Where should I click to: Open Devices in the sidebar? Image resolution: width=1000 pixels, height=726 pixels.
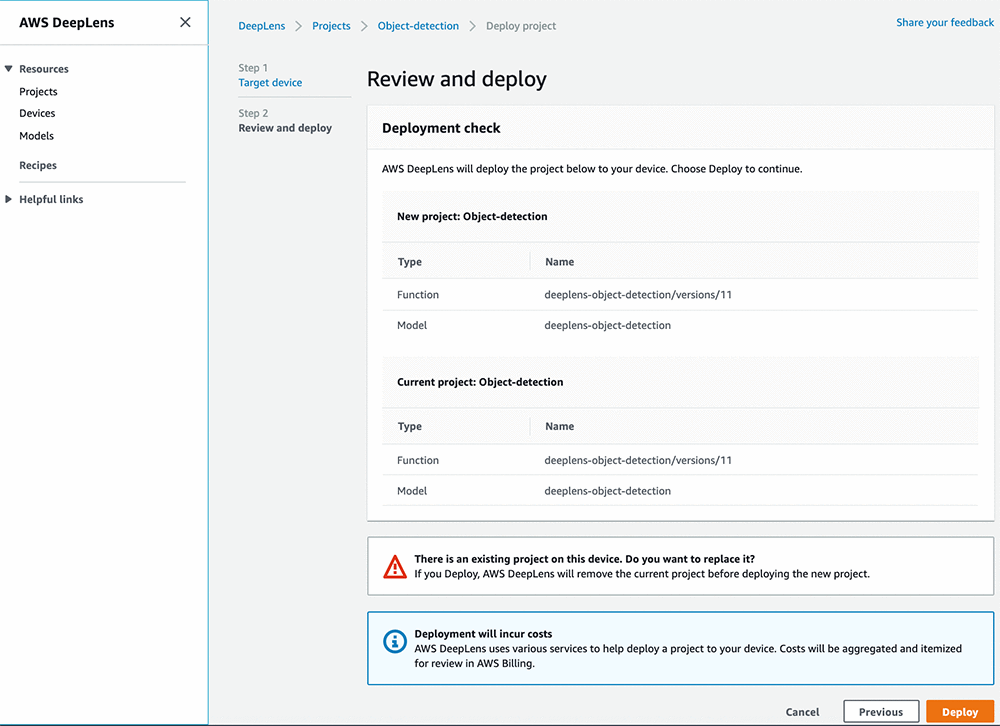tap(37, 113)
